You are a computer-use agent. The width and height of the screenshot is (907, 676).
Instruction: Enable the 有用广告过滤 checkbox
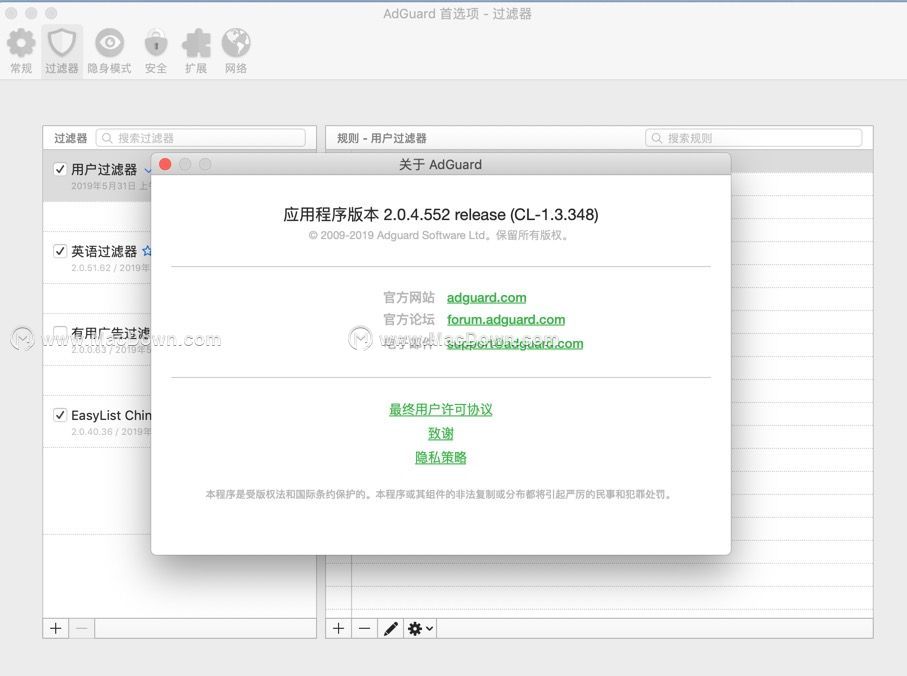60,333
